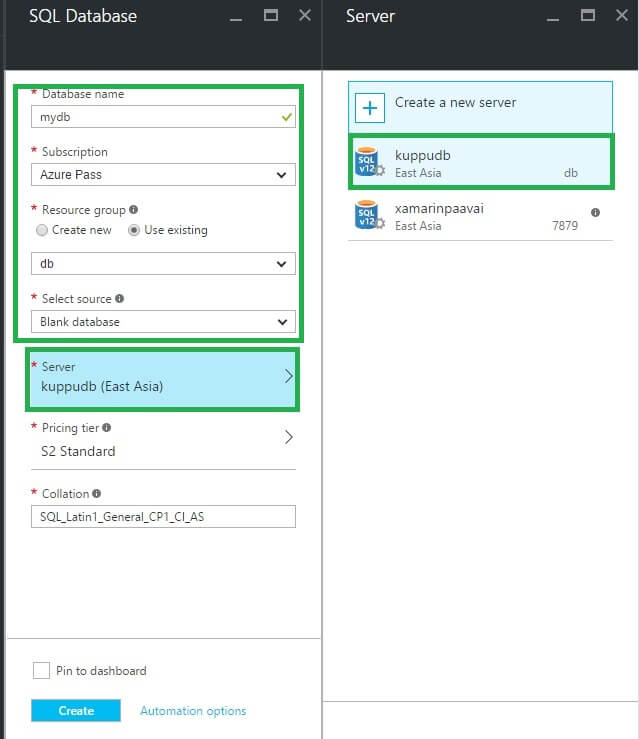Click info icon next to Resource group
This screenshot has width=639, height=739.
[133, 209]
